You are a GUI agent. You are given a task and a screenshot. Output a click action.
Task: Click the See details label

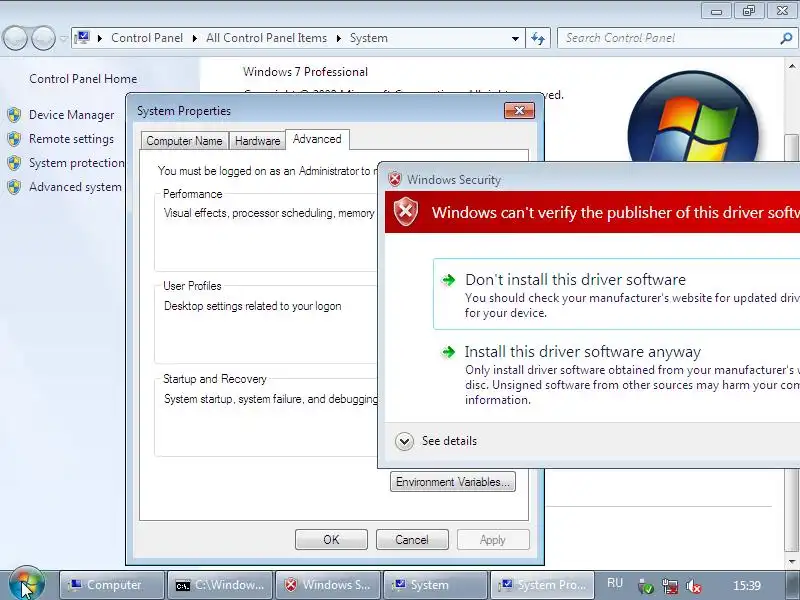click(x=449, y=441)
